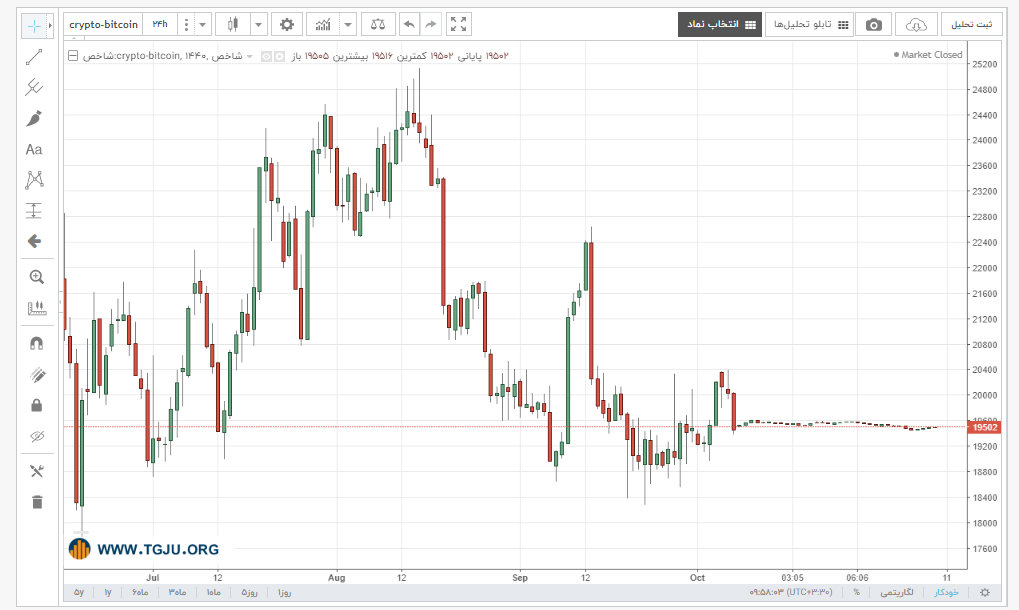Open the indicators chart icon
Image resolution: width=1019 pixels, height=610 pixels.
[323, 25]
